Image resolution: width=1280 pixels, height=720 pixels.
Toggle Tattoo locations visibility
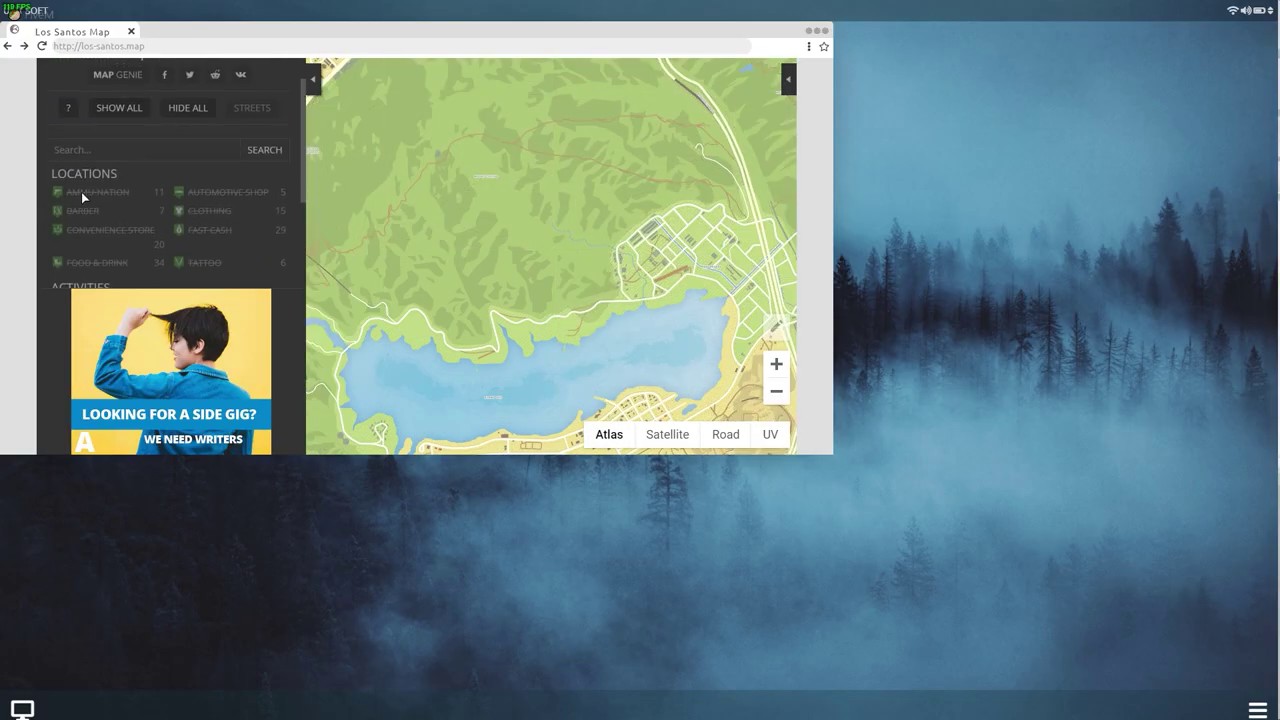230,263
